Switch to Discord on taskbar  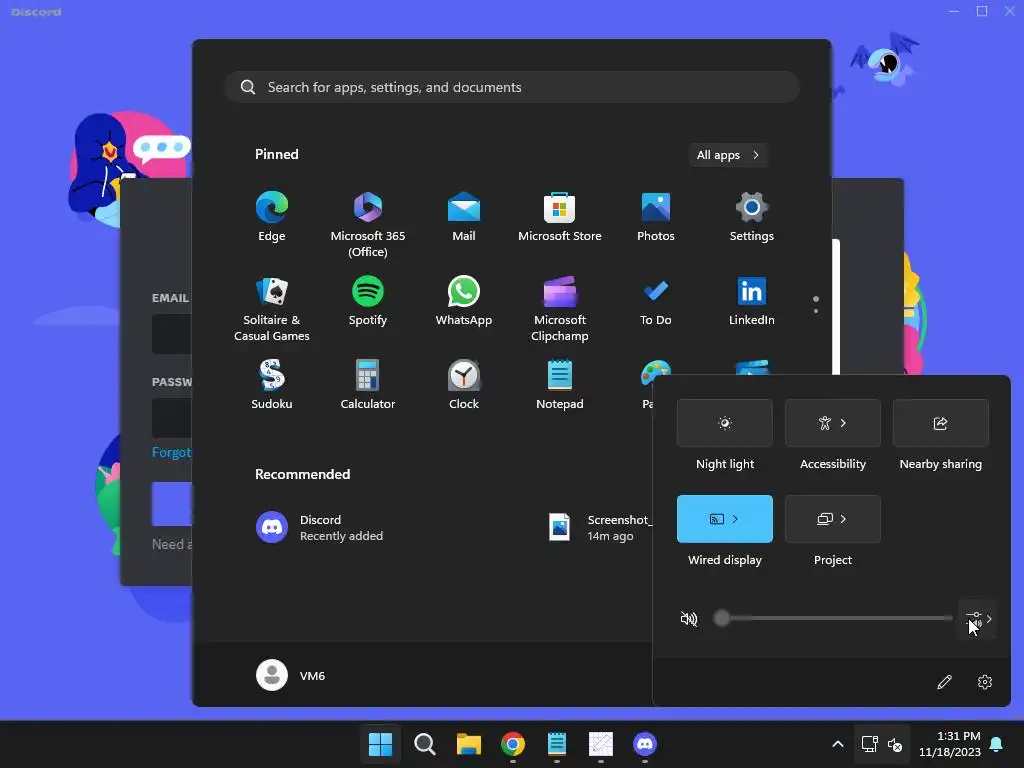(x=645, y=744)
